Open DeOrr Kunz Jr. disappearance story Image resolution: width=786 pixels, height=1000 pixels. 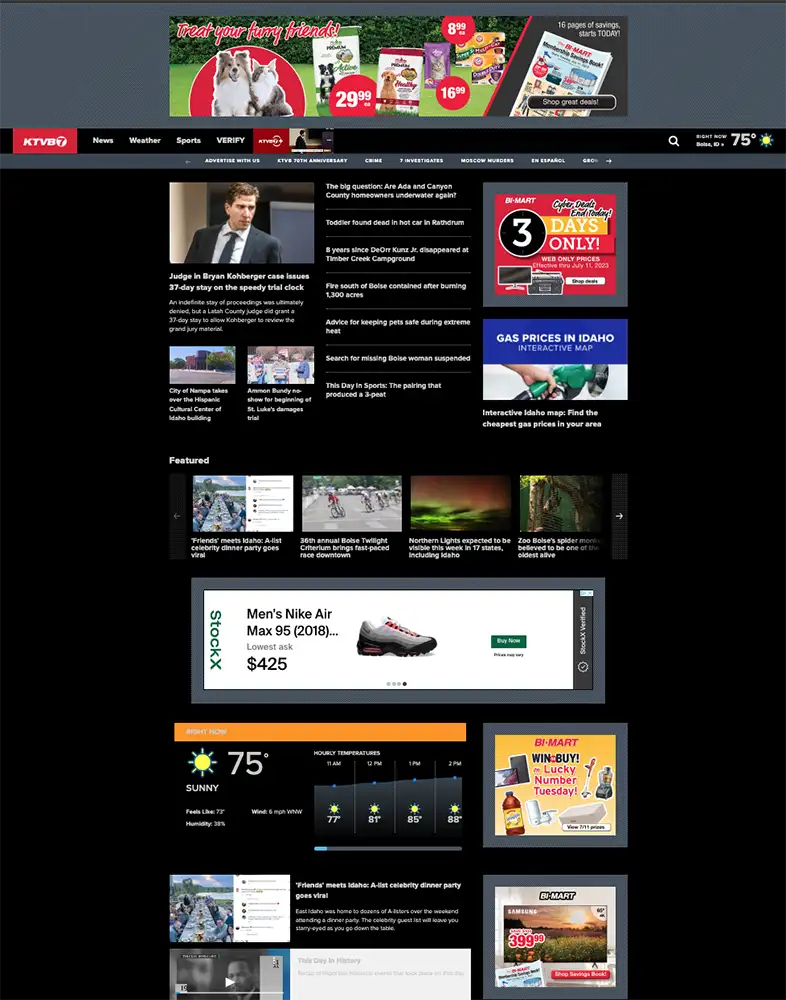point(397,254)
